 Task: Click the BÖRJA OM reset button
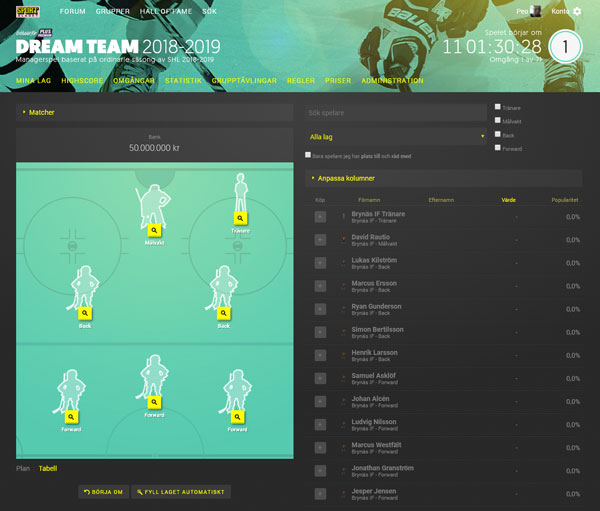click(103, 492)
